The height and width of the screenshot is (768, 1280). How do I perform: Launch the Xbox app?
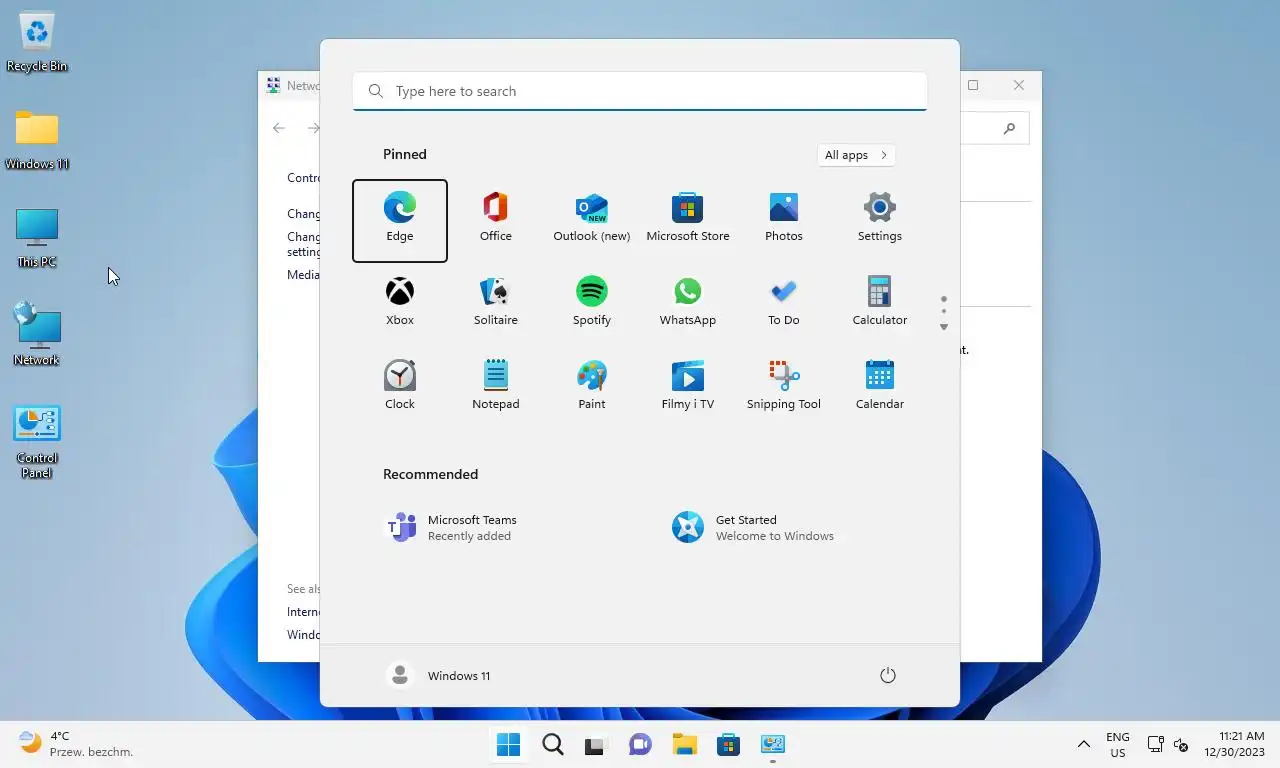pyautogui.click(x=400, y=305)
